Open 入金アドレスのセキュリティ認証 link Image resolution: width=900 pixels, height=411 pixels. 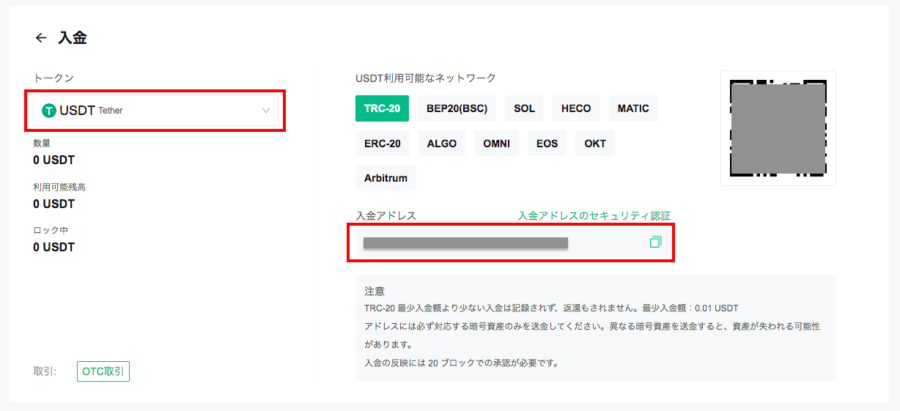coord(594,215)
